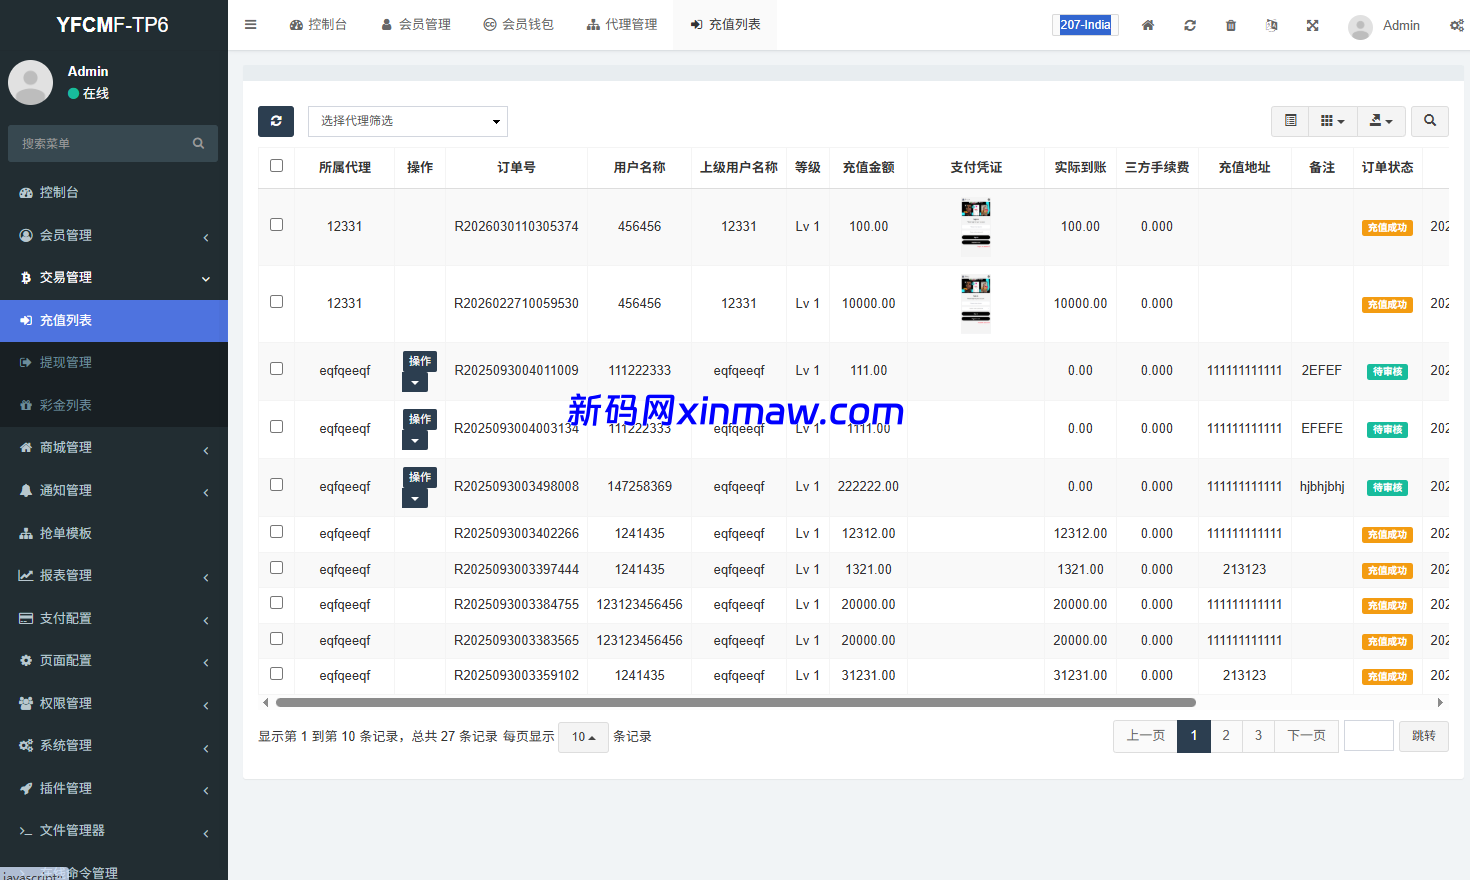Screen dimensions: 1470x880
Task: Click the home icon in top bar
Action: [x=1148, y=25]
